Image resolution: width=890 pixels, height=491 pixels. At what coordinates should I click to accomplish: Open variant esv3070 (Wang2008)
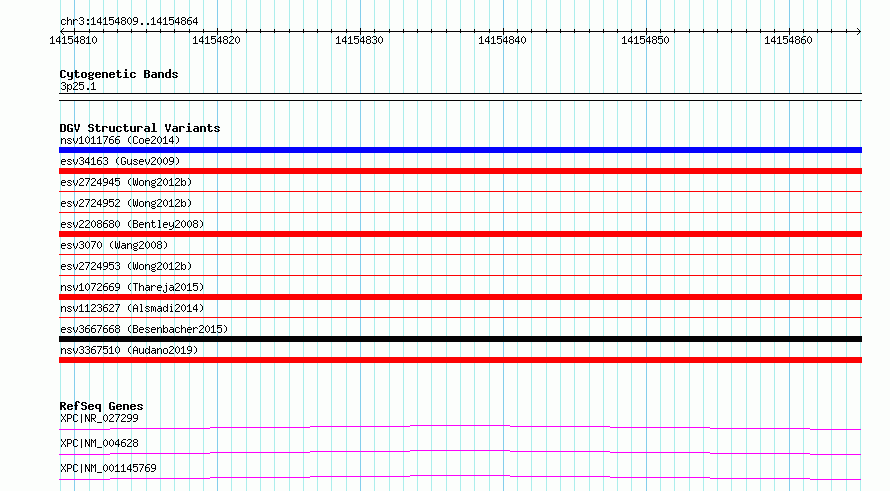pos(114,245)
